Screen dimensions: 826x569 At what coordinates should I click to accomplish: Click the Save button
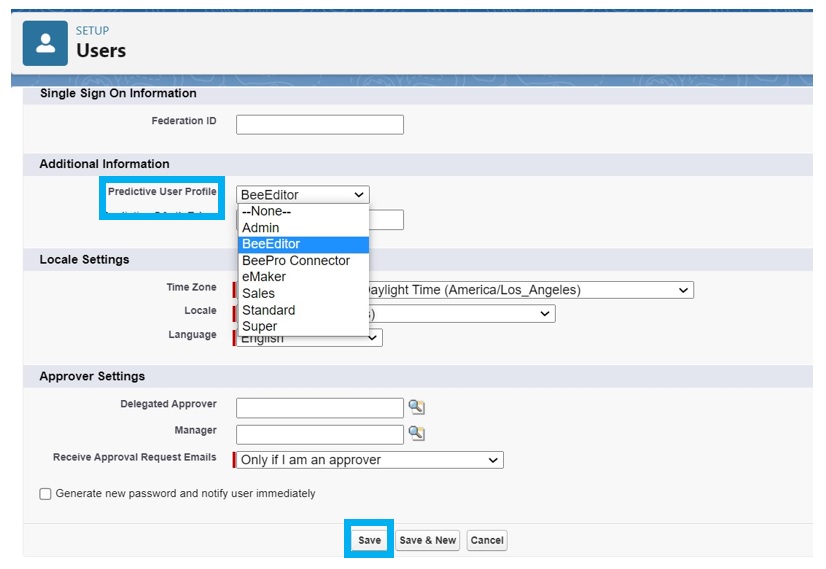(x=369, y=540)
